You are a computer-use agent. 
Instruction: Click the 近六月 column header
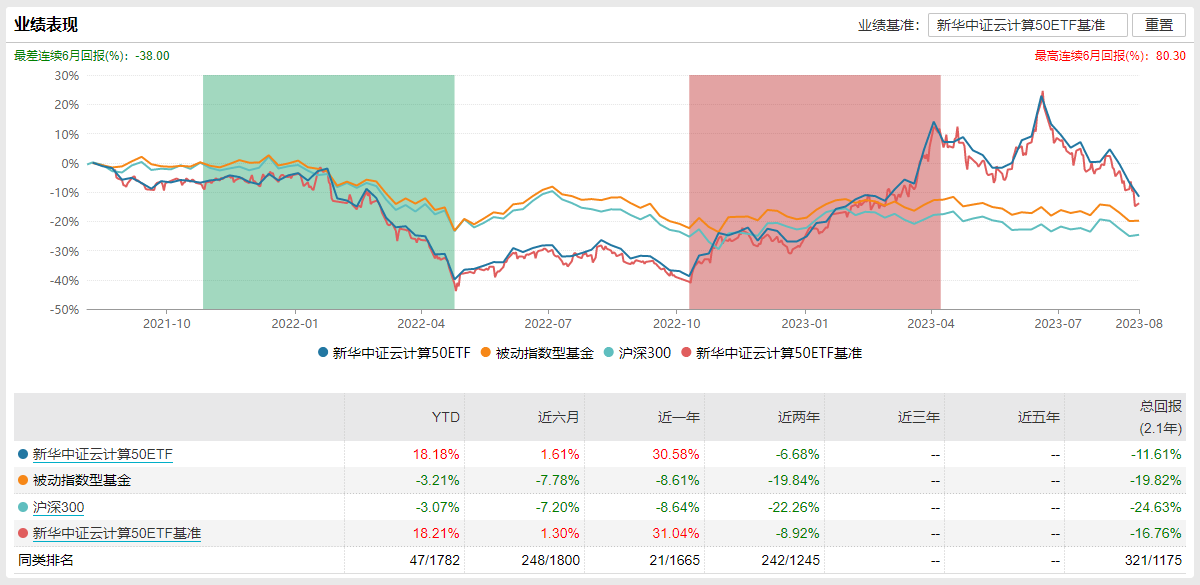(x=560, y=417)
